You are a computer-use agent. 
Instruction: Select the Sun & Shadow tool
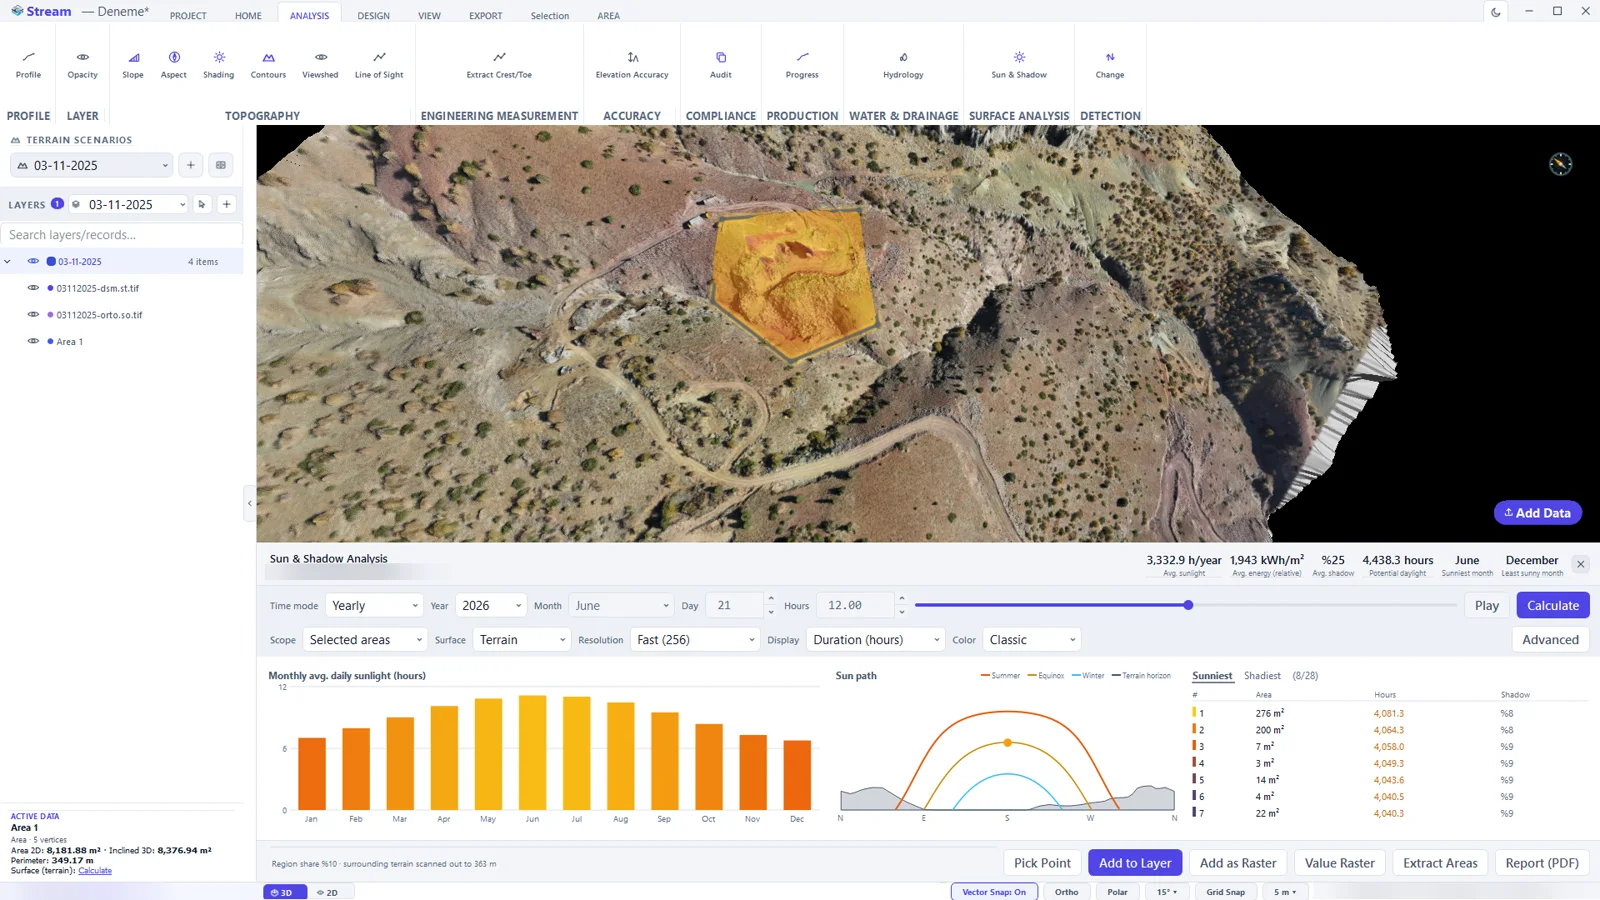click(x=1019, y=65)
